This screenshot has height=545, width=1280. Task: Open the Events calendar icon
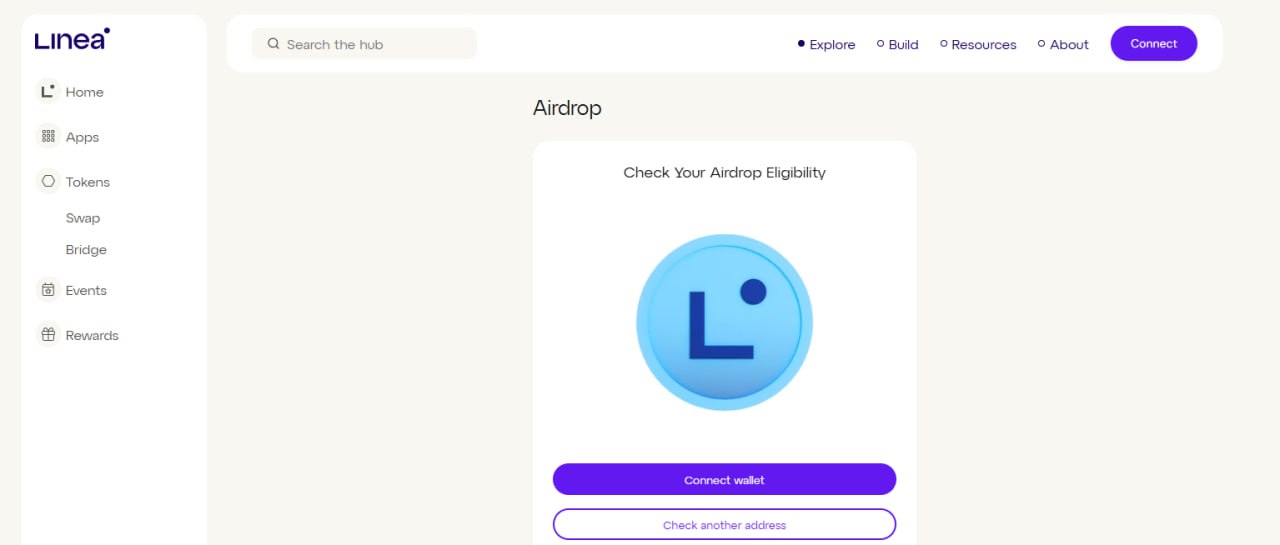[47, 290]
